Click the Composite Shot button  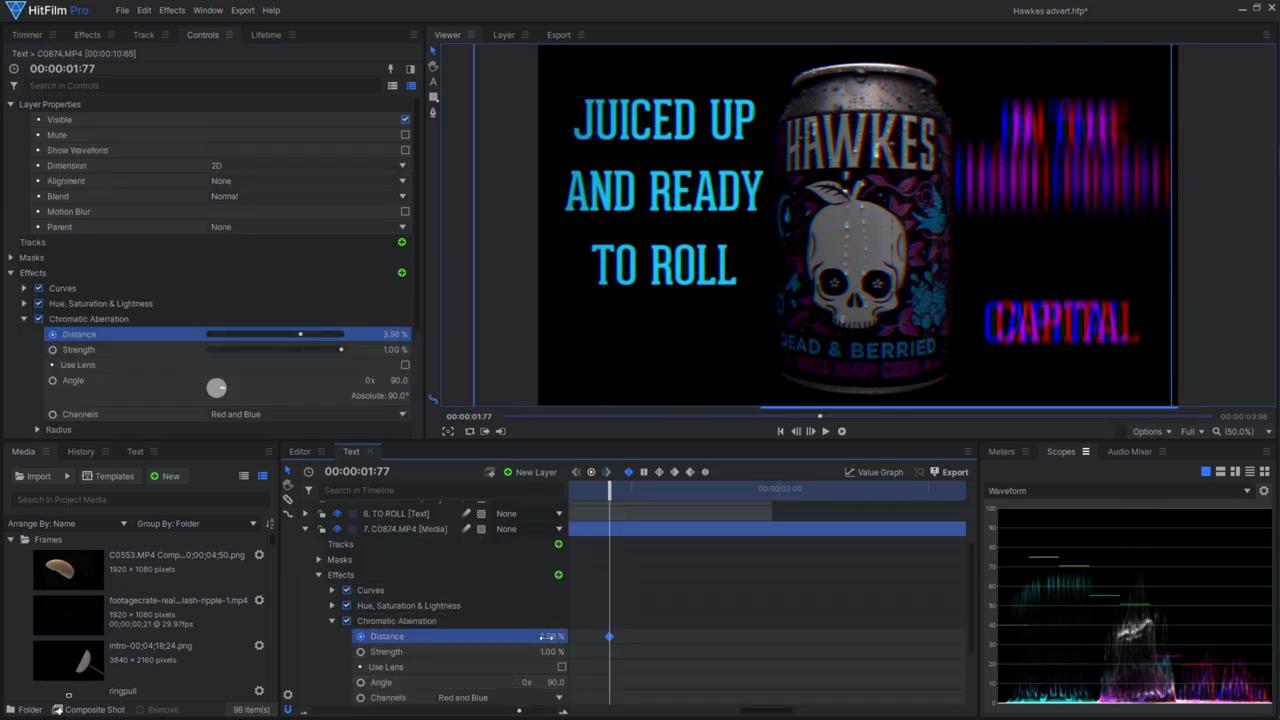click(x=89, y=710)
